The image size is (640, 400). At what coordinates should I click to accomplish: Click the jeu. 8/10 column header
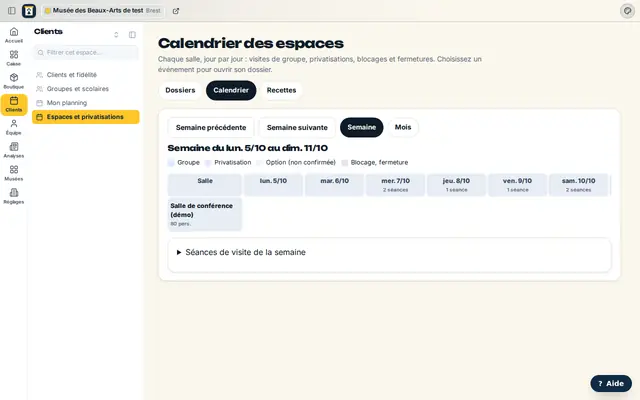click(x=456, y=185)
